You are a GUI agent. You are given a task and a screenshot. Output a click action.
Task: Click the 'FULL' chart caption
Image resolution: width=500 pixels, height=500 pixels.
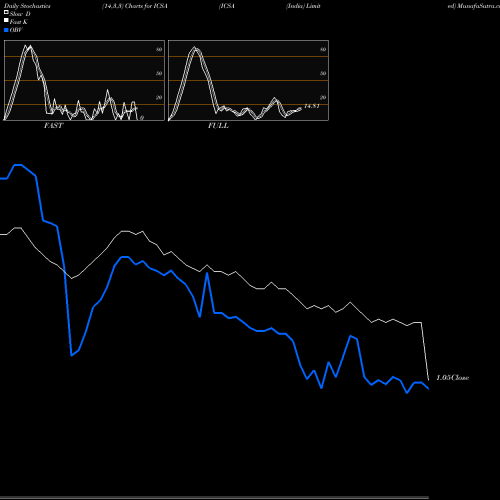(x=218, y=126)
